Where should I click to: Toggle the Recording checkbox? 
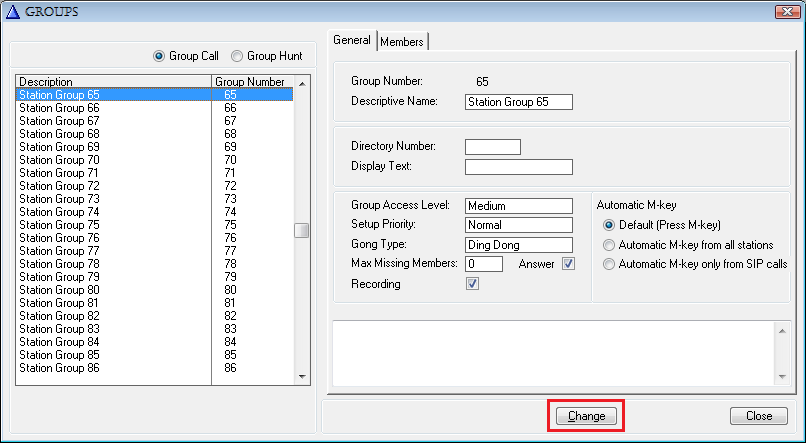pyautogui.click(x=472, y=284)
